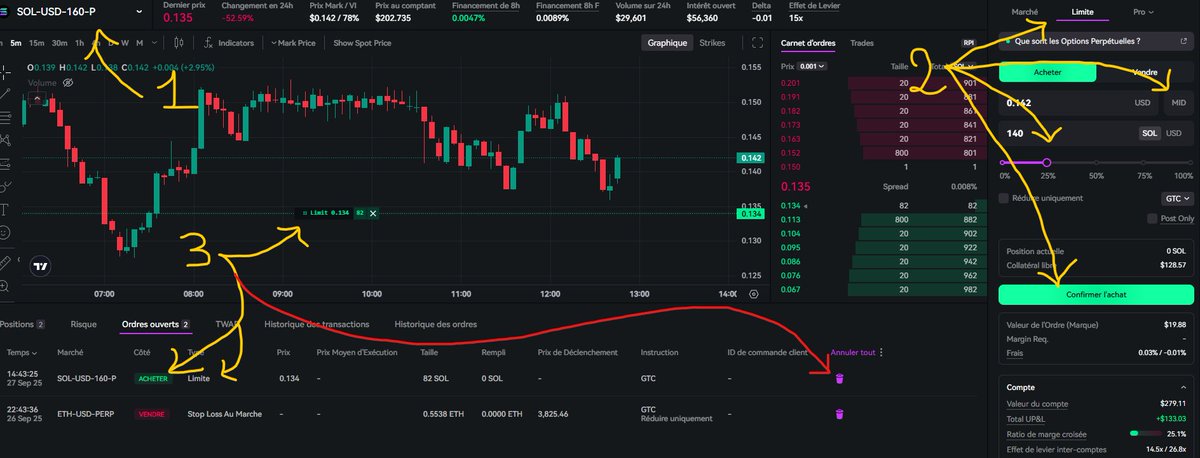Toggle the RPI order book option
The width and height of the screenshot is (1200, 458).
coord(968,43)
